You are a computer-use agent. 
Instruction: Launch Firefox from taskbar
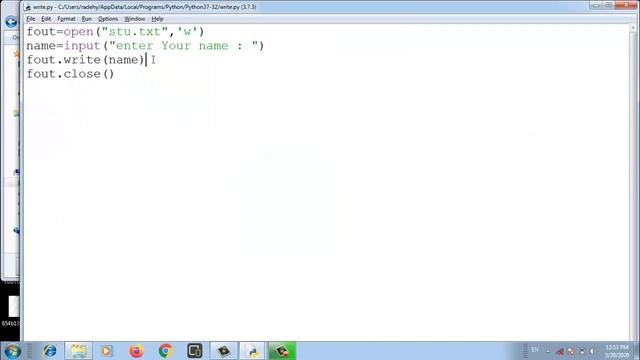click(136, 351)
